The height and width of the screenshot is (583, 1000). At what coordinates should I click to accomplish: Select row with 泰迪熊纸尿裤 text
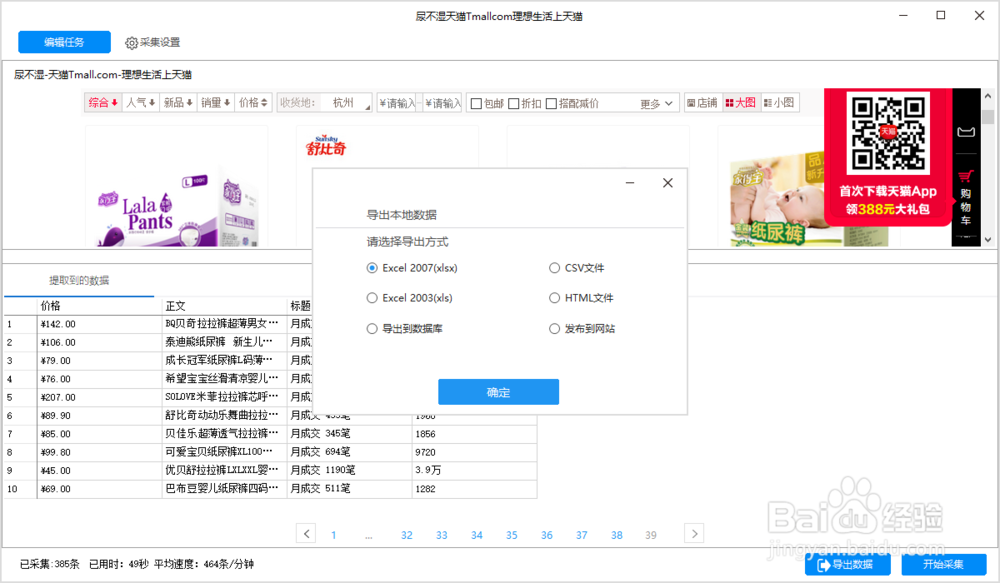[x=224, y=343]
